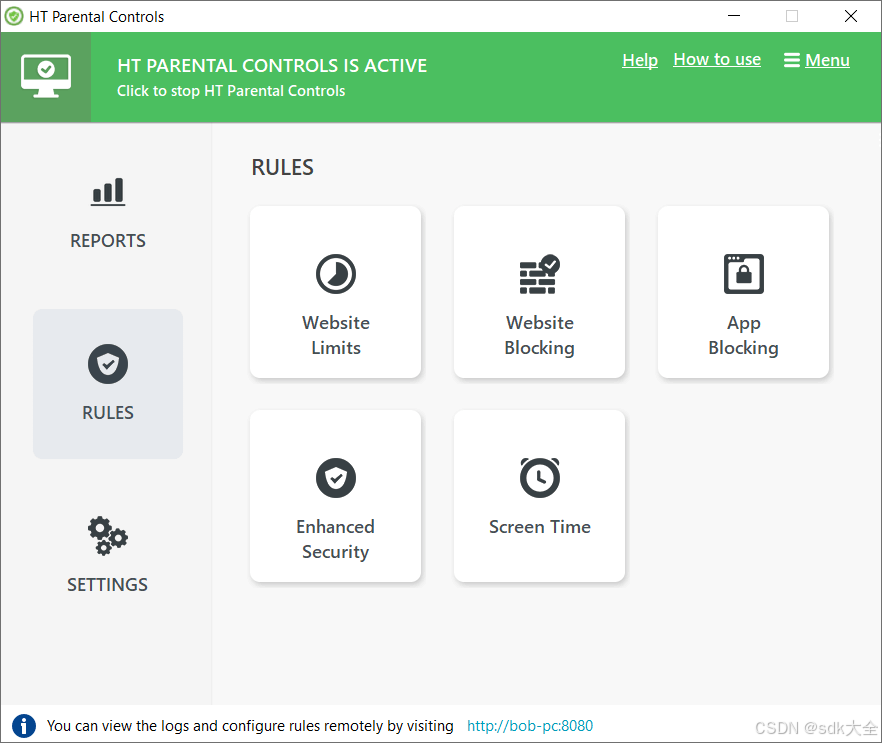Screen dimensions: 882x743
Task: Open the hamburger Menu
Action: pyautogui.click(x=816, y=60)
